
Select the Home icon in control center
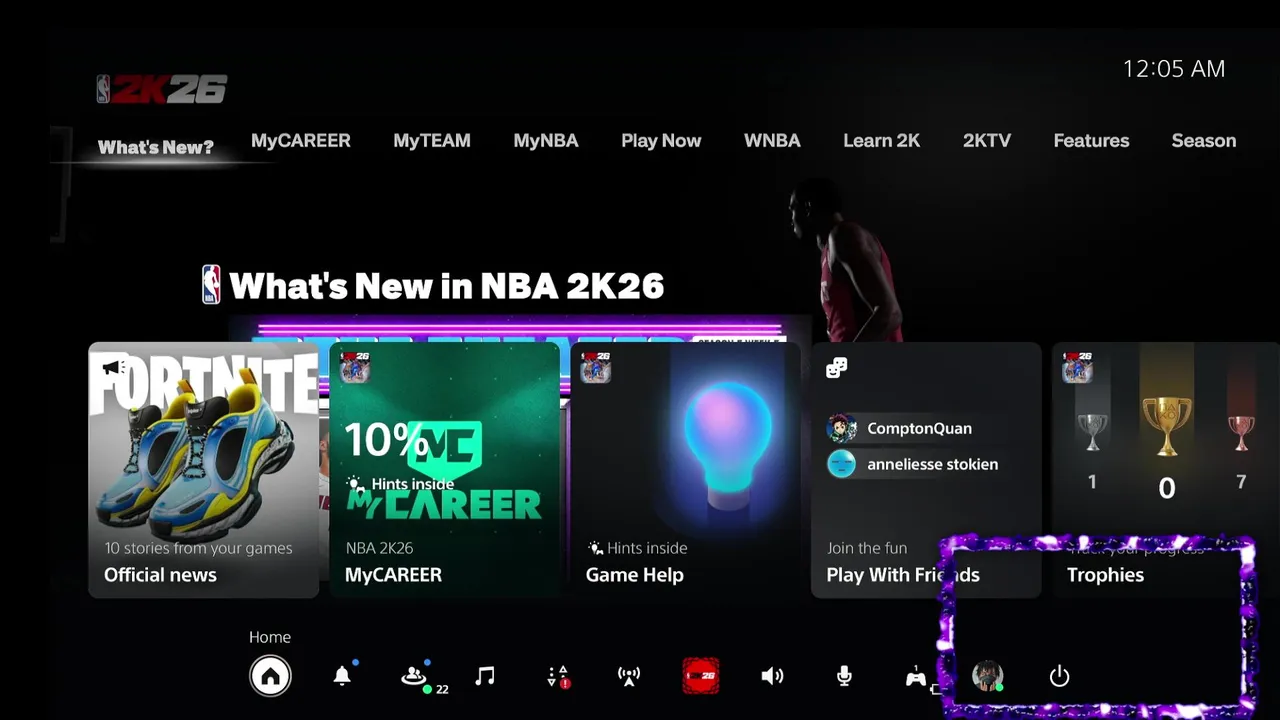click(x=270, y=676)
